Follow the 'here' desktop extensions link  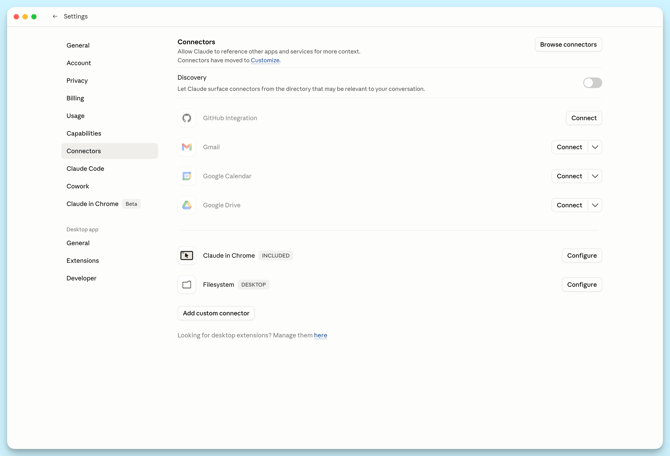click(x=320, y=335)
